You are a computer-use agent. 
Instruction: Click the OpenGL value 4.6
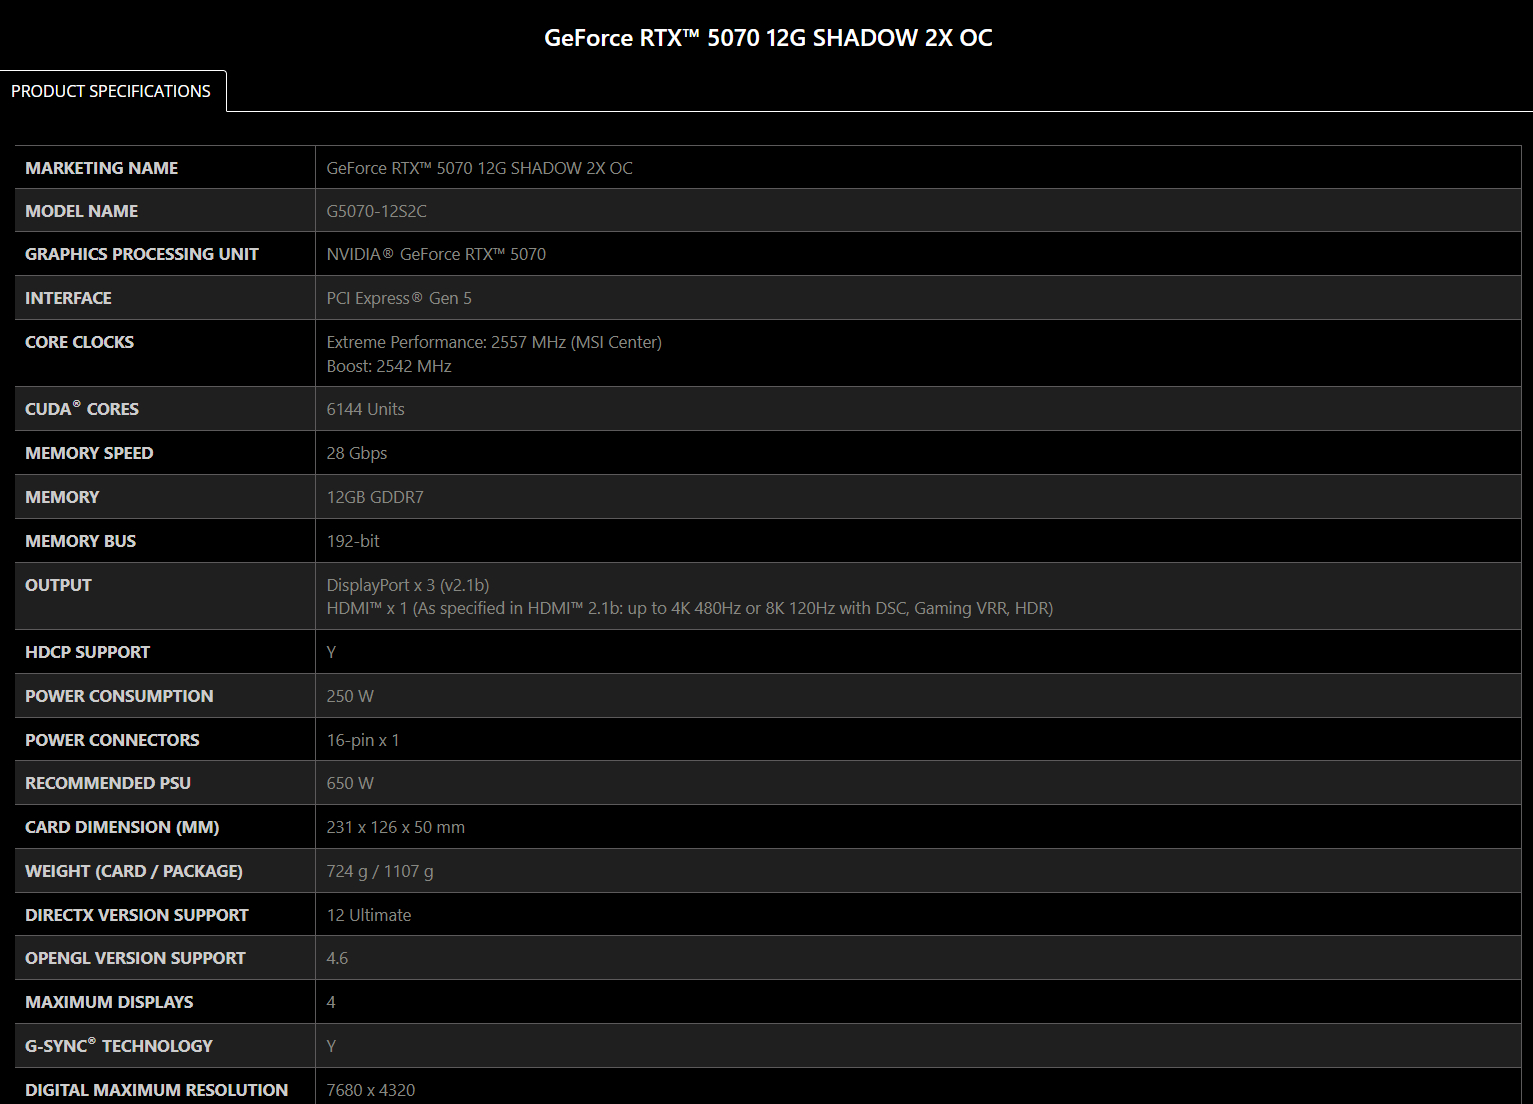337,958
